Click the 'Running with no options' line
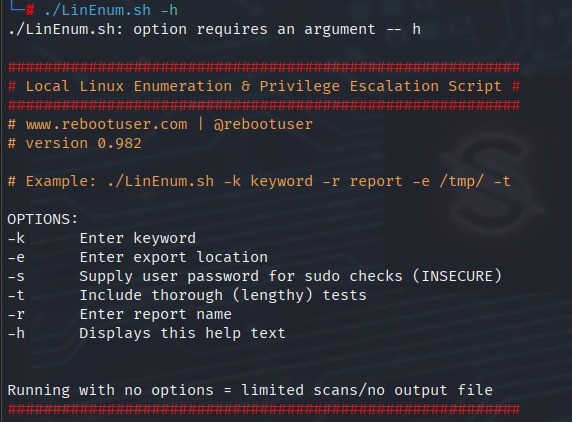The width and height of the screenshot is (572, 422). coord(250,390)
